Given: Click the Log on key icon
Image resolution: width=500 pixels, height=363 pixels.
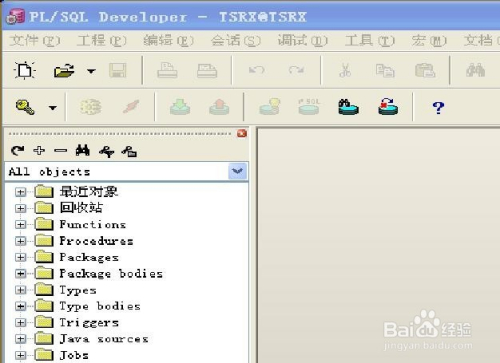Looking at the screenshot, I should coord(25,107).
